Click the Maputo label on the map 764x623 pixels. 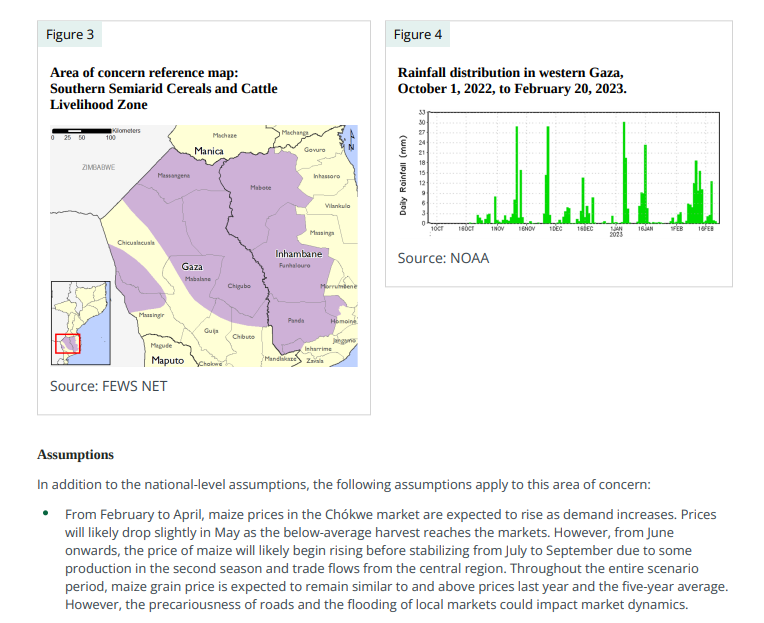tap(166, 360)
